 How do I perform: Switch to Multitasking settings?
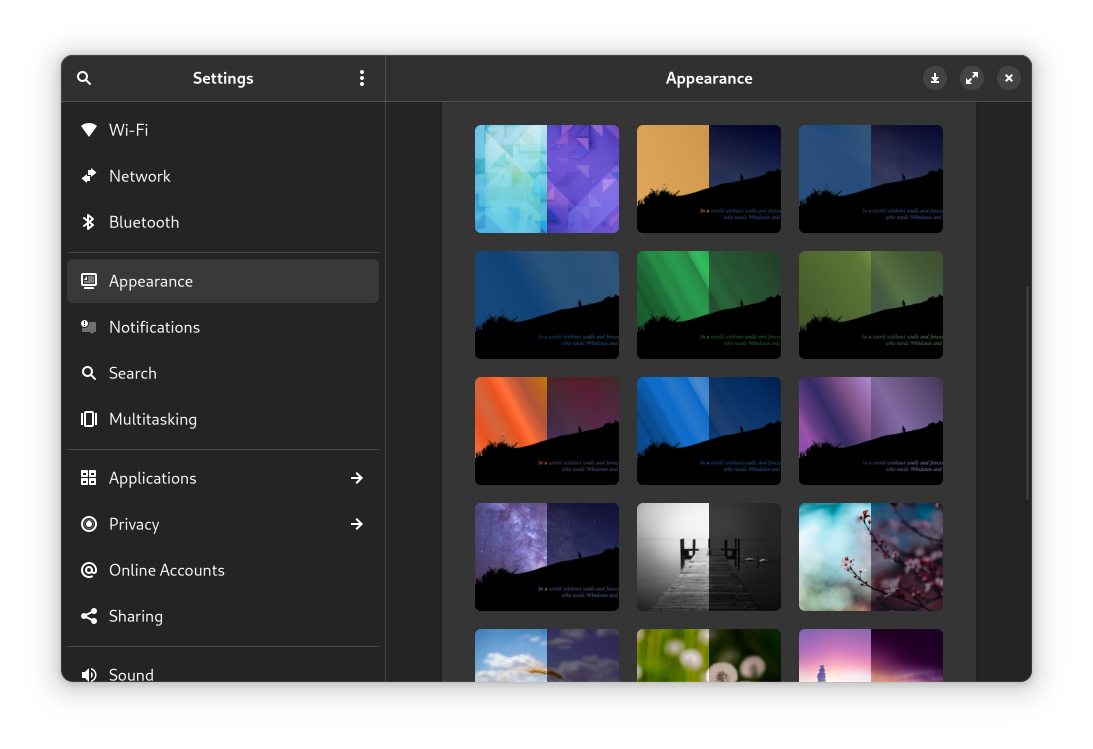[x=223, y=419]
